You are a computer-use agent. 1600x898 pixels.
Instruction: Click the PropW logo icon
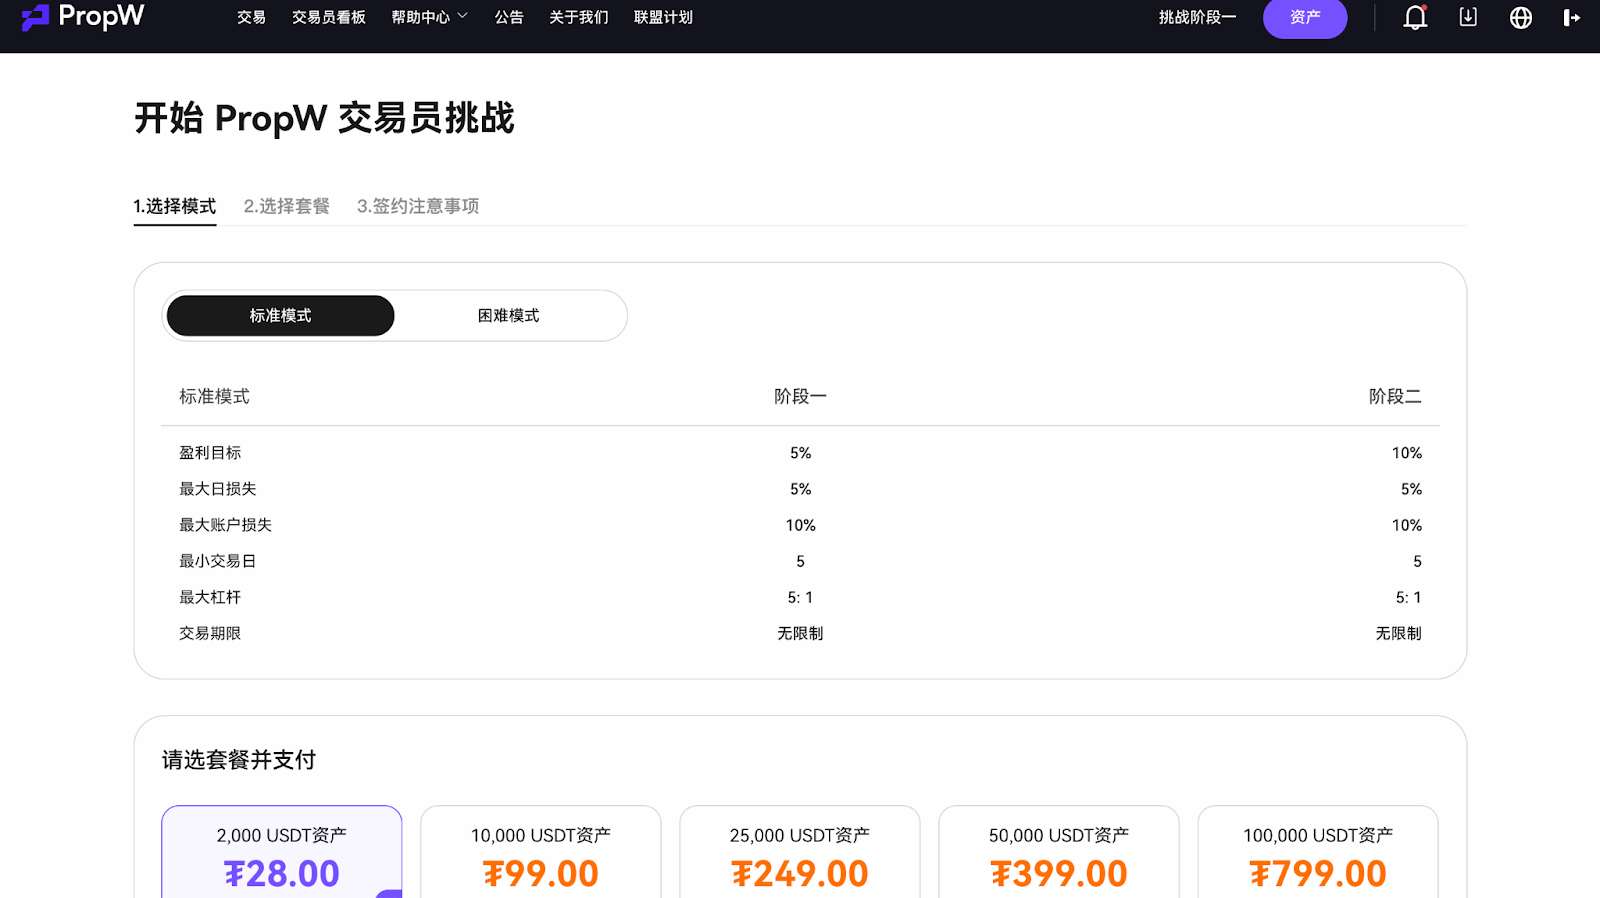tap(35, 17)
